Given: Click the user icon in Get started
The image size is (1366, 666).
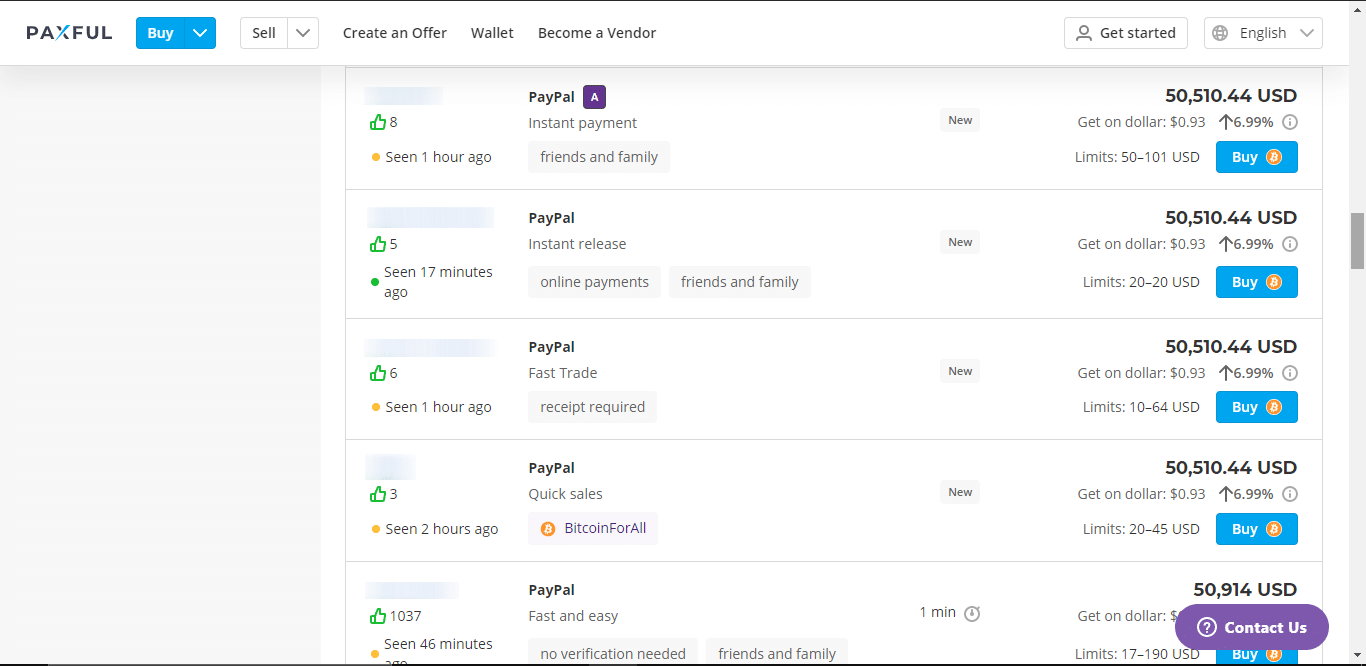Looking at the screenshot, I should coord(1084,33).
